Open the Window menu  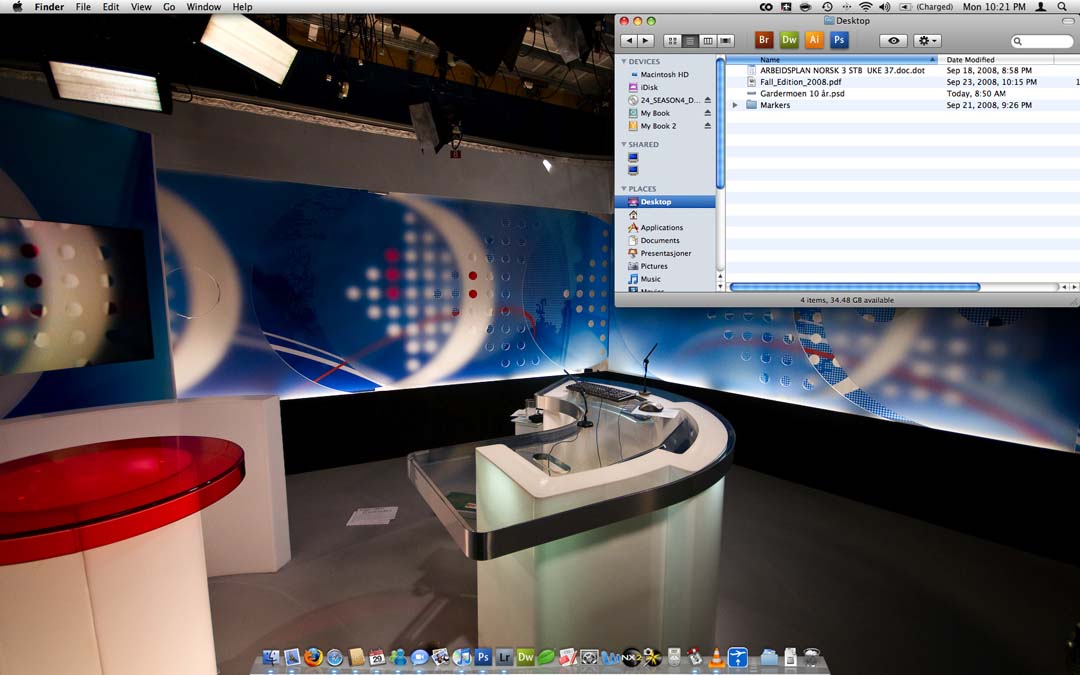204,7
